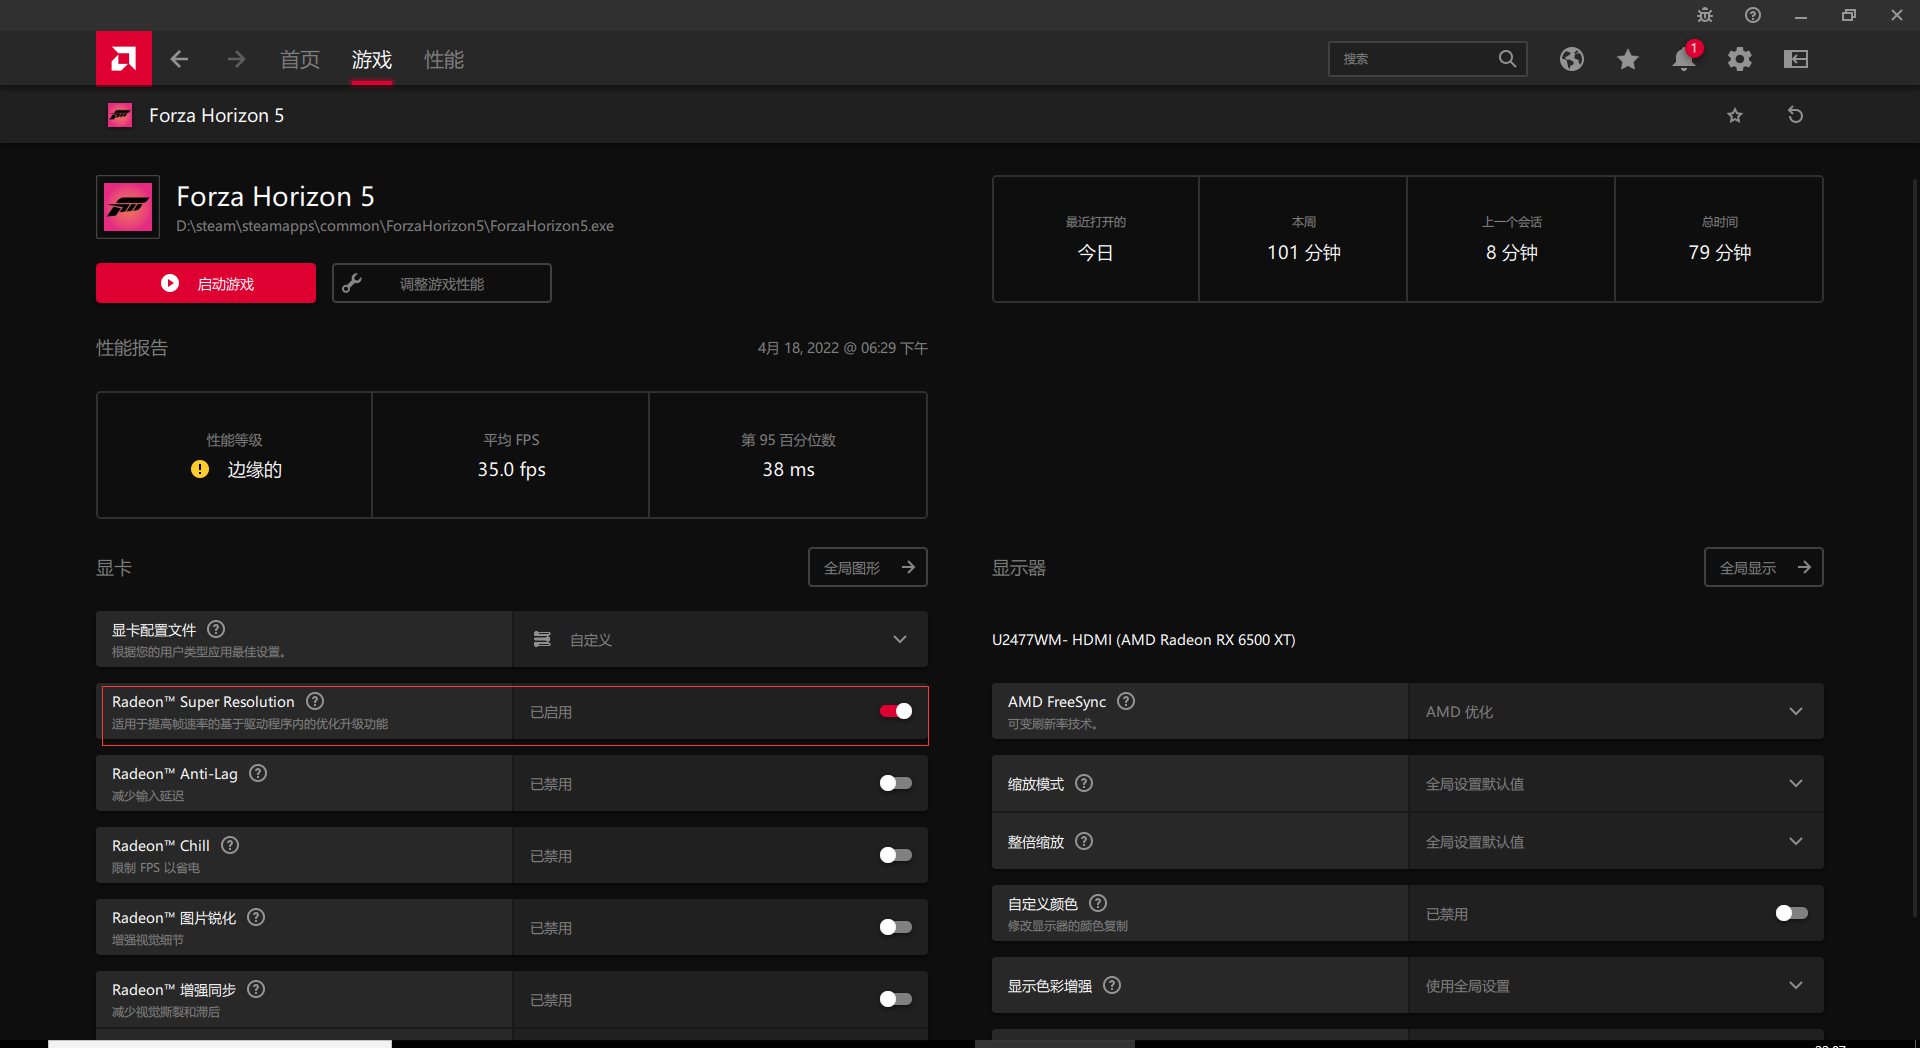Screen dimensions: 1920x1048
Task: Click the game path ForzaHorizon5.exe text
Action: [x=395, y=226]
